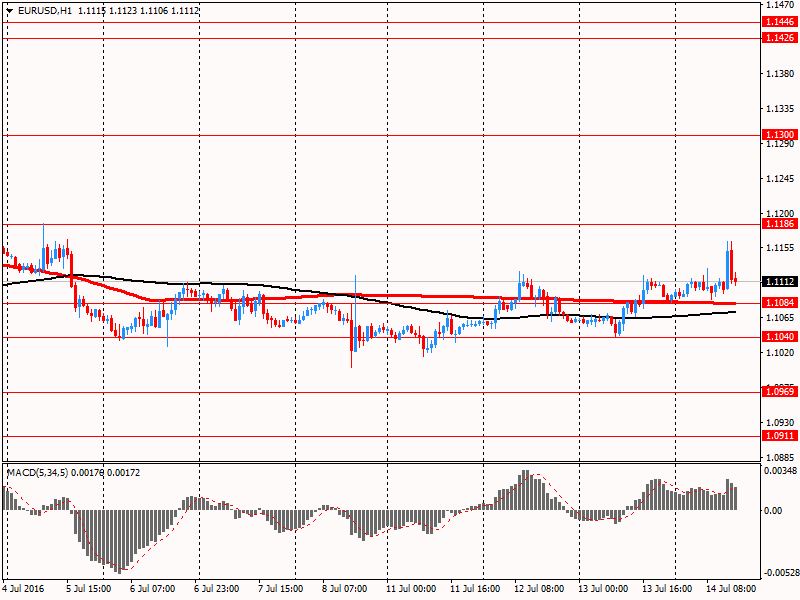Viewport: 800px width, 600px height.
Task: Click the 1.1380 price axis value
Action: point(779,74)
